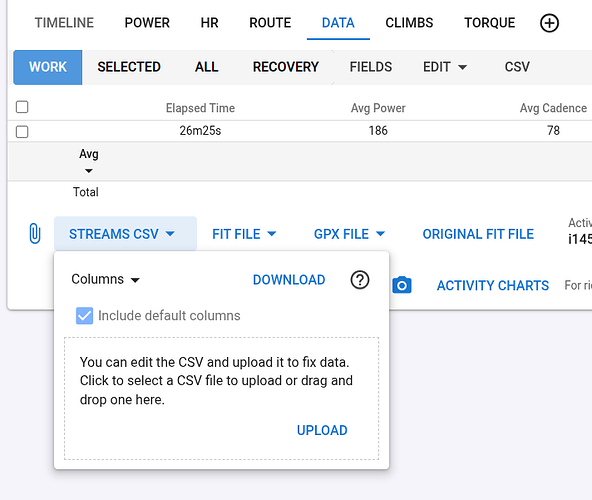592x500 pixels.
Task: Click the DOWNLOAD button
Action: [289, 280]
